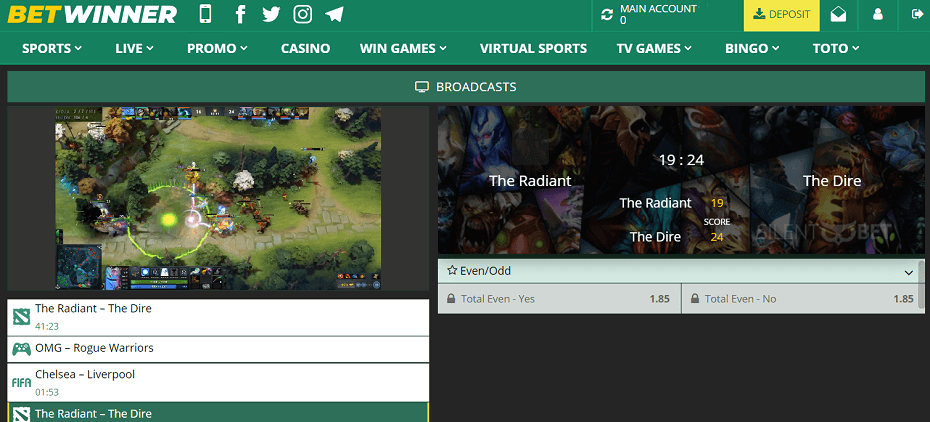Click The Radiant score value 19
930x422 pixels.
point(717,203)
